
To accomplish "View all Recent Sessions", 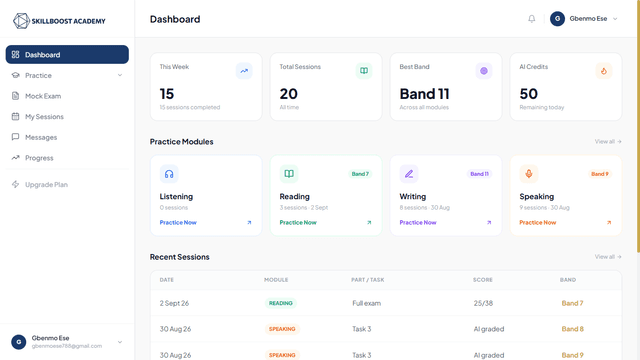I will pos(608,257).
